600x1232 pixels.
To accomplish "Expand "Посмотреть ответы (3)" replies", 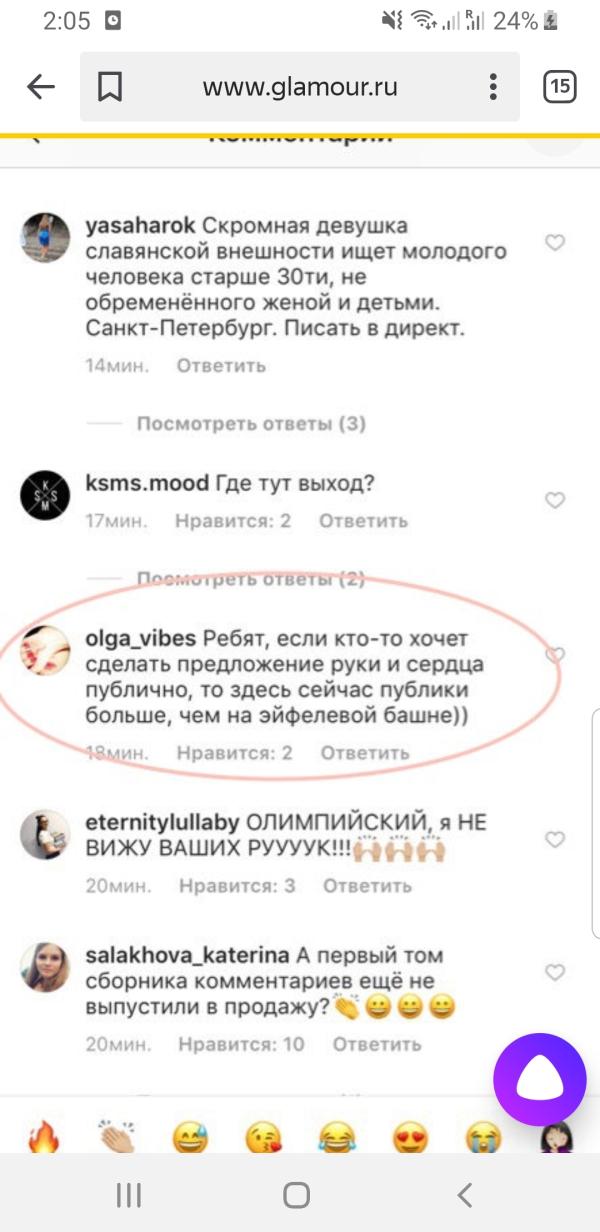I will tap(251, 424).
